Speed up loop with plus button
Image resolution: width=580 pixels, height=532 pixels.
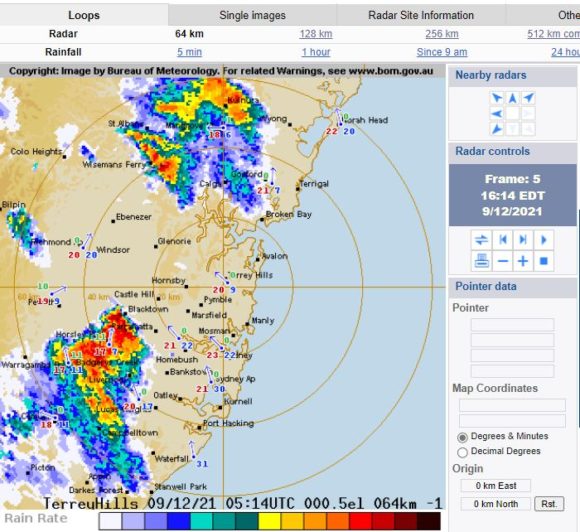click(523, 261)
